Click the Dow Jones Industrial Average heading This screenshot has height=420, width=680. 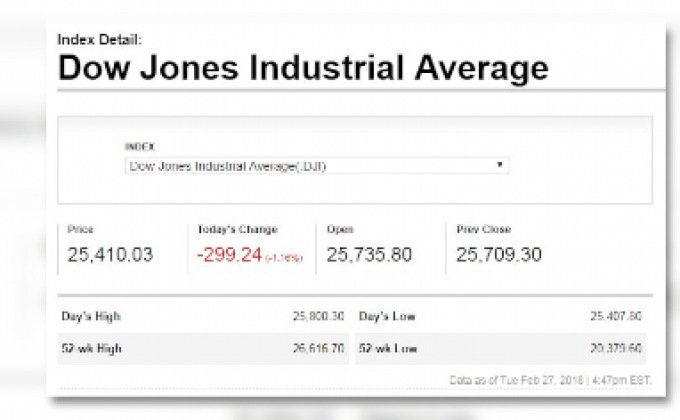coord(303,68)
